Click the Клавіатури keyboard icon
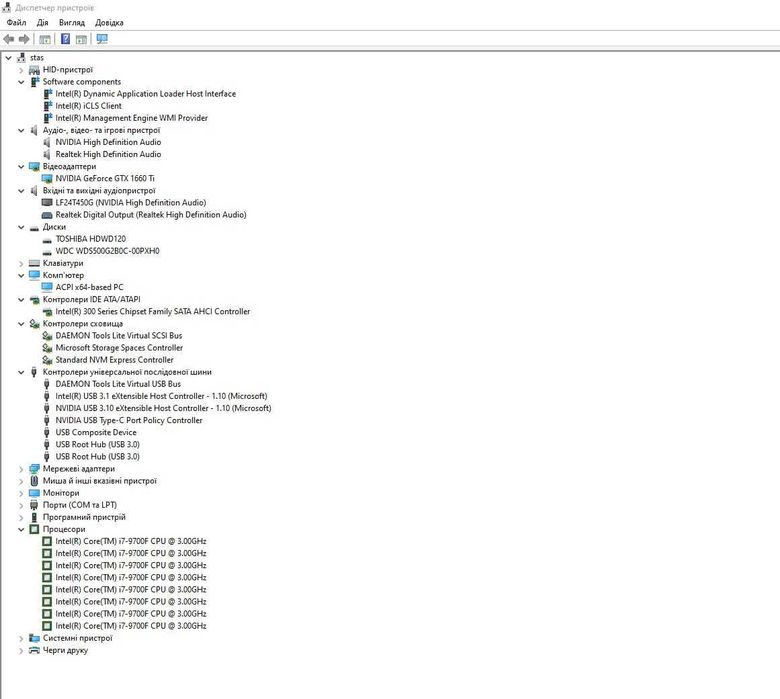The height and width of the screenshot is (699, 780). click(34, 263)
